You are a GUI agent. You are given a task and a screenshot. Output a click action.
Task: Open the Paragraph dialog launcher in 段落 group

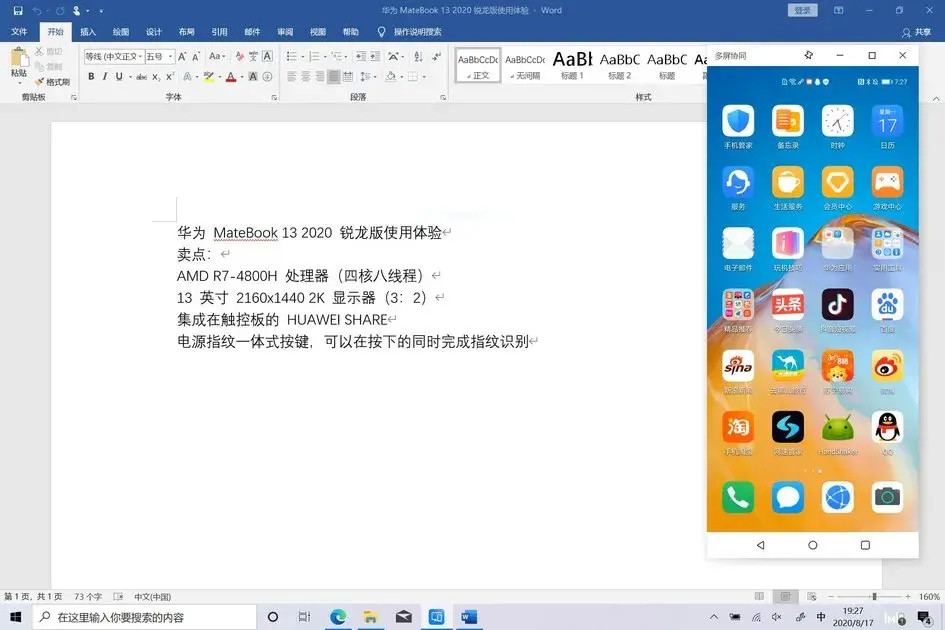click(443, 97)
